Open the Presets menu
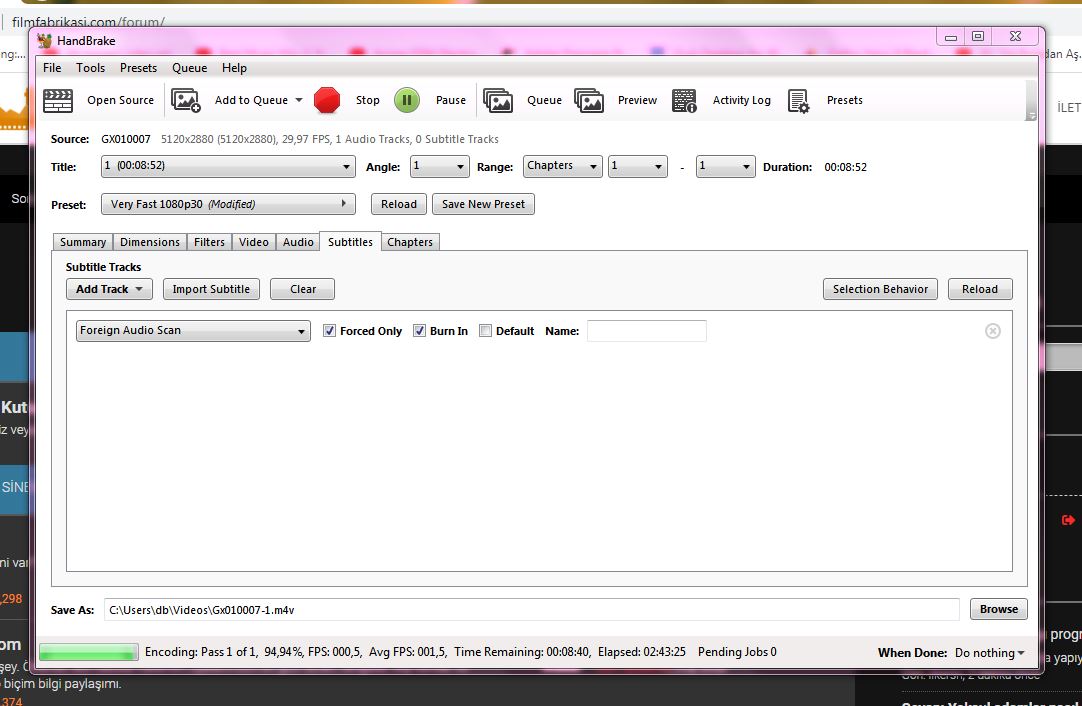 tap(138, 68)
